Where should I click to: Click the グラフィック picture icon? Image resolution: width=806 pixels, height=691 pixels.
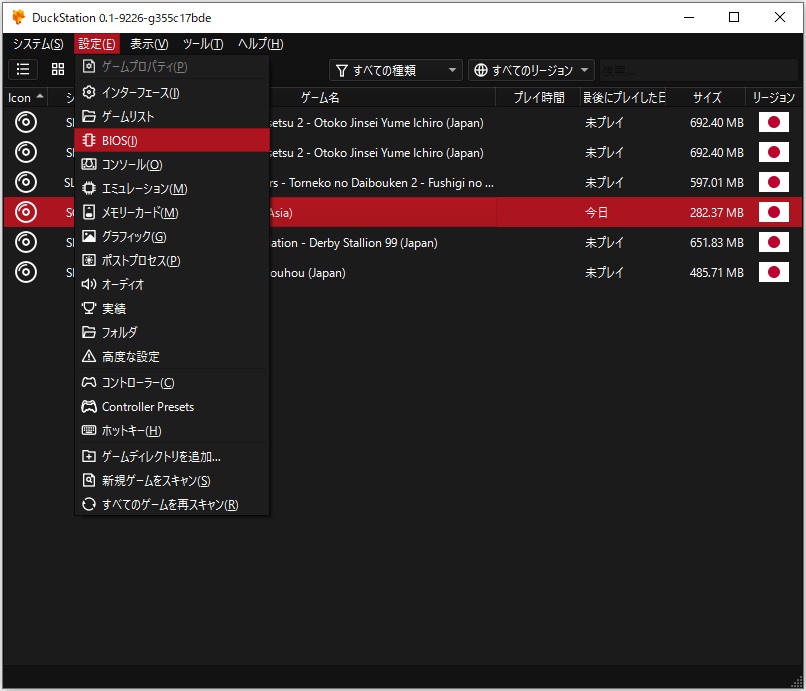[x=89, y=237]
